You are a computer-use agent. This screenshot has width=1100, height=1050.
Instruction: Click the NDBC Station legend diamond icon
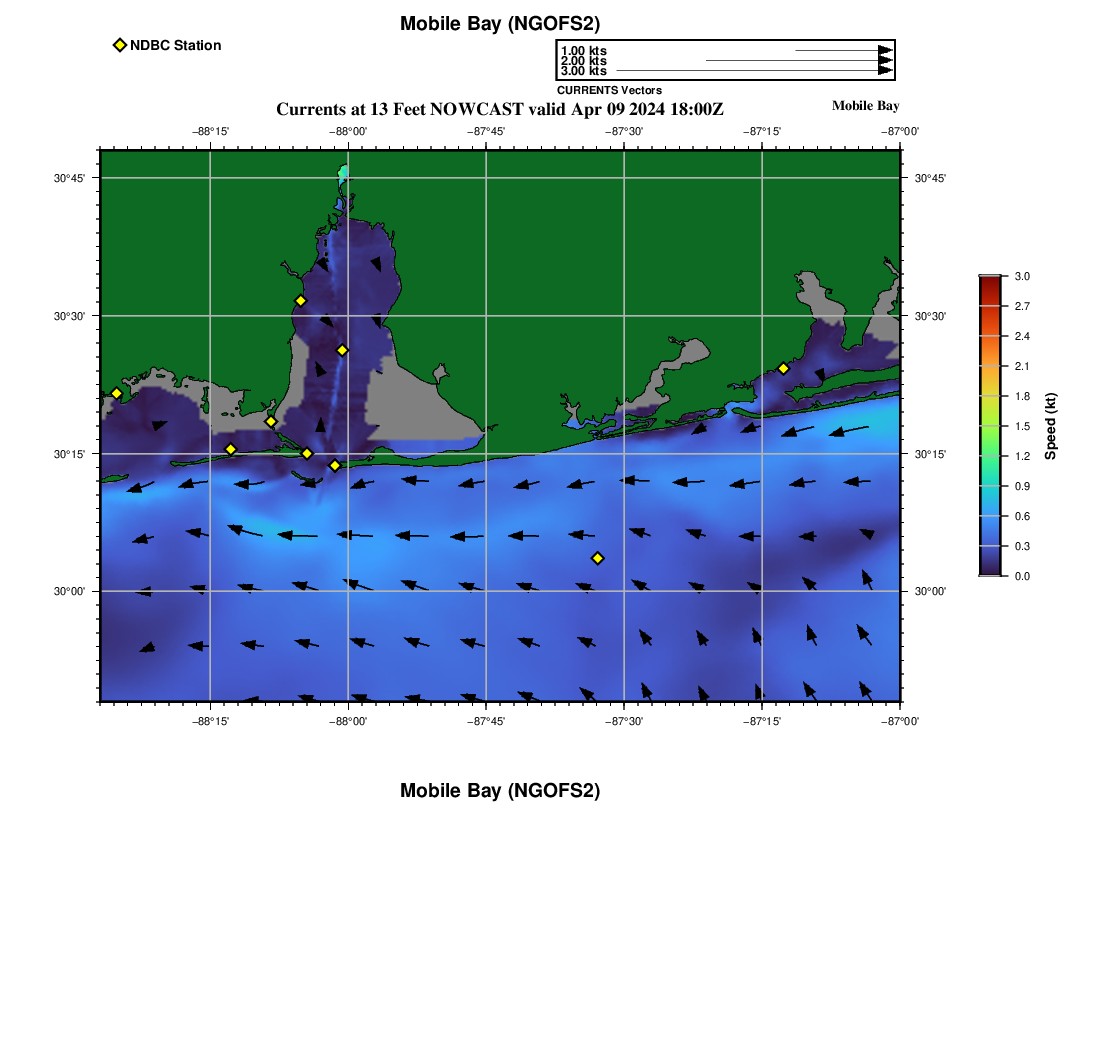119,45
